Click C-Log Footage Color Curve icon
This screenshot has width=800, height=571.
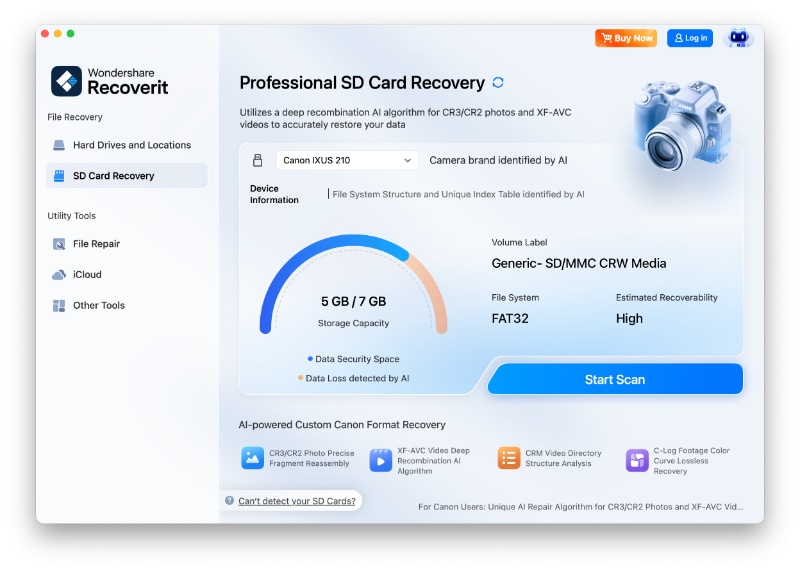point(637,461)
